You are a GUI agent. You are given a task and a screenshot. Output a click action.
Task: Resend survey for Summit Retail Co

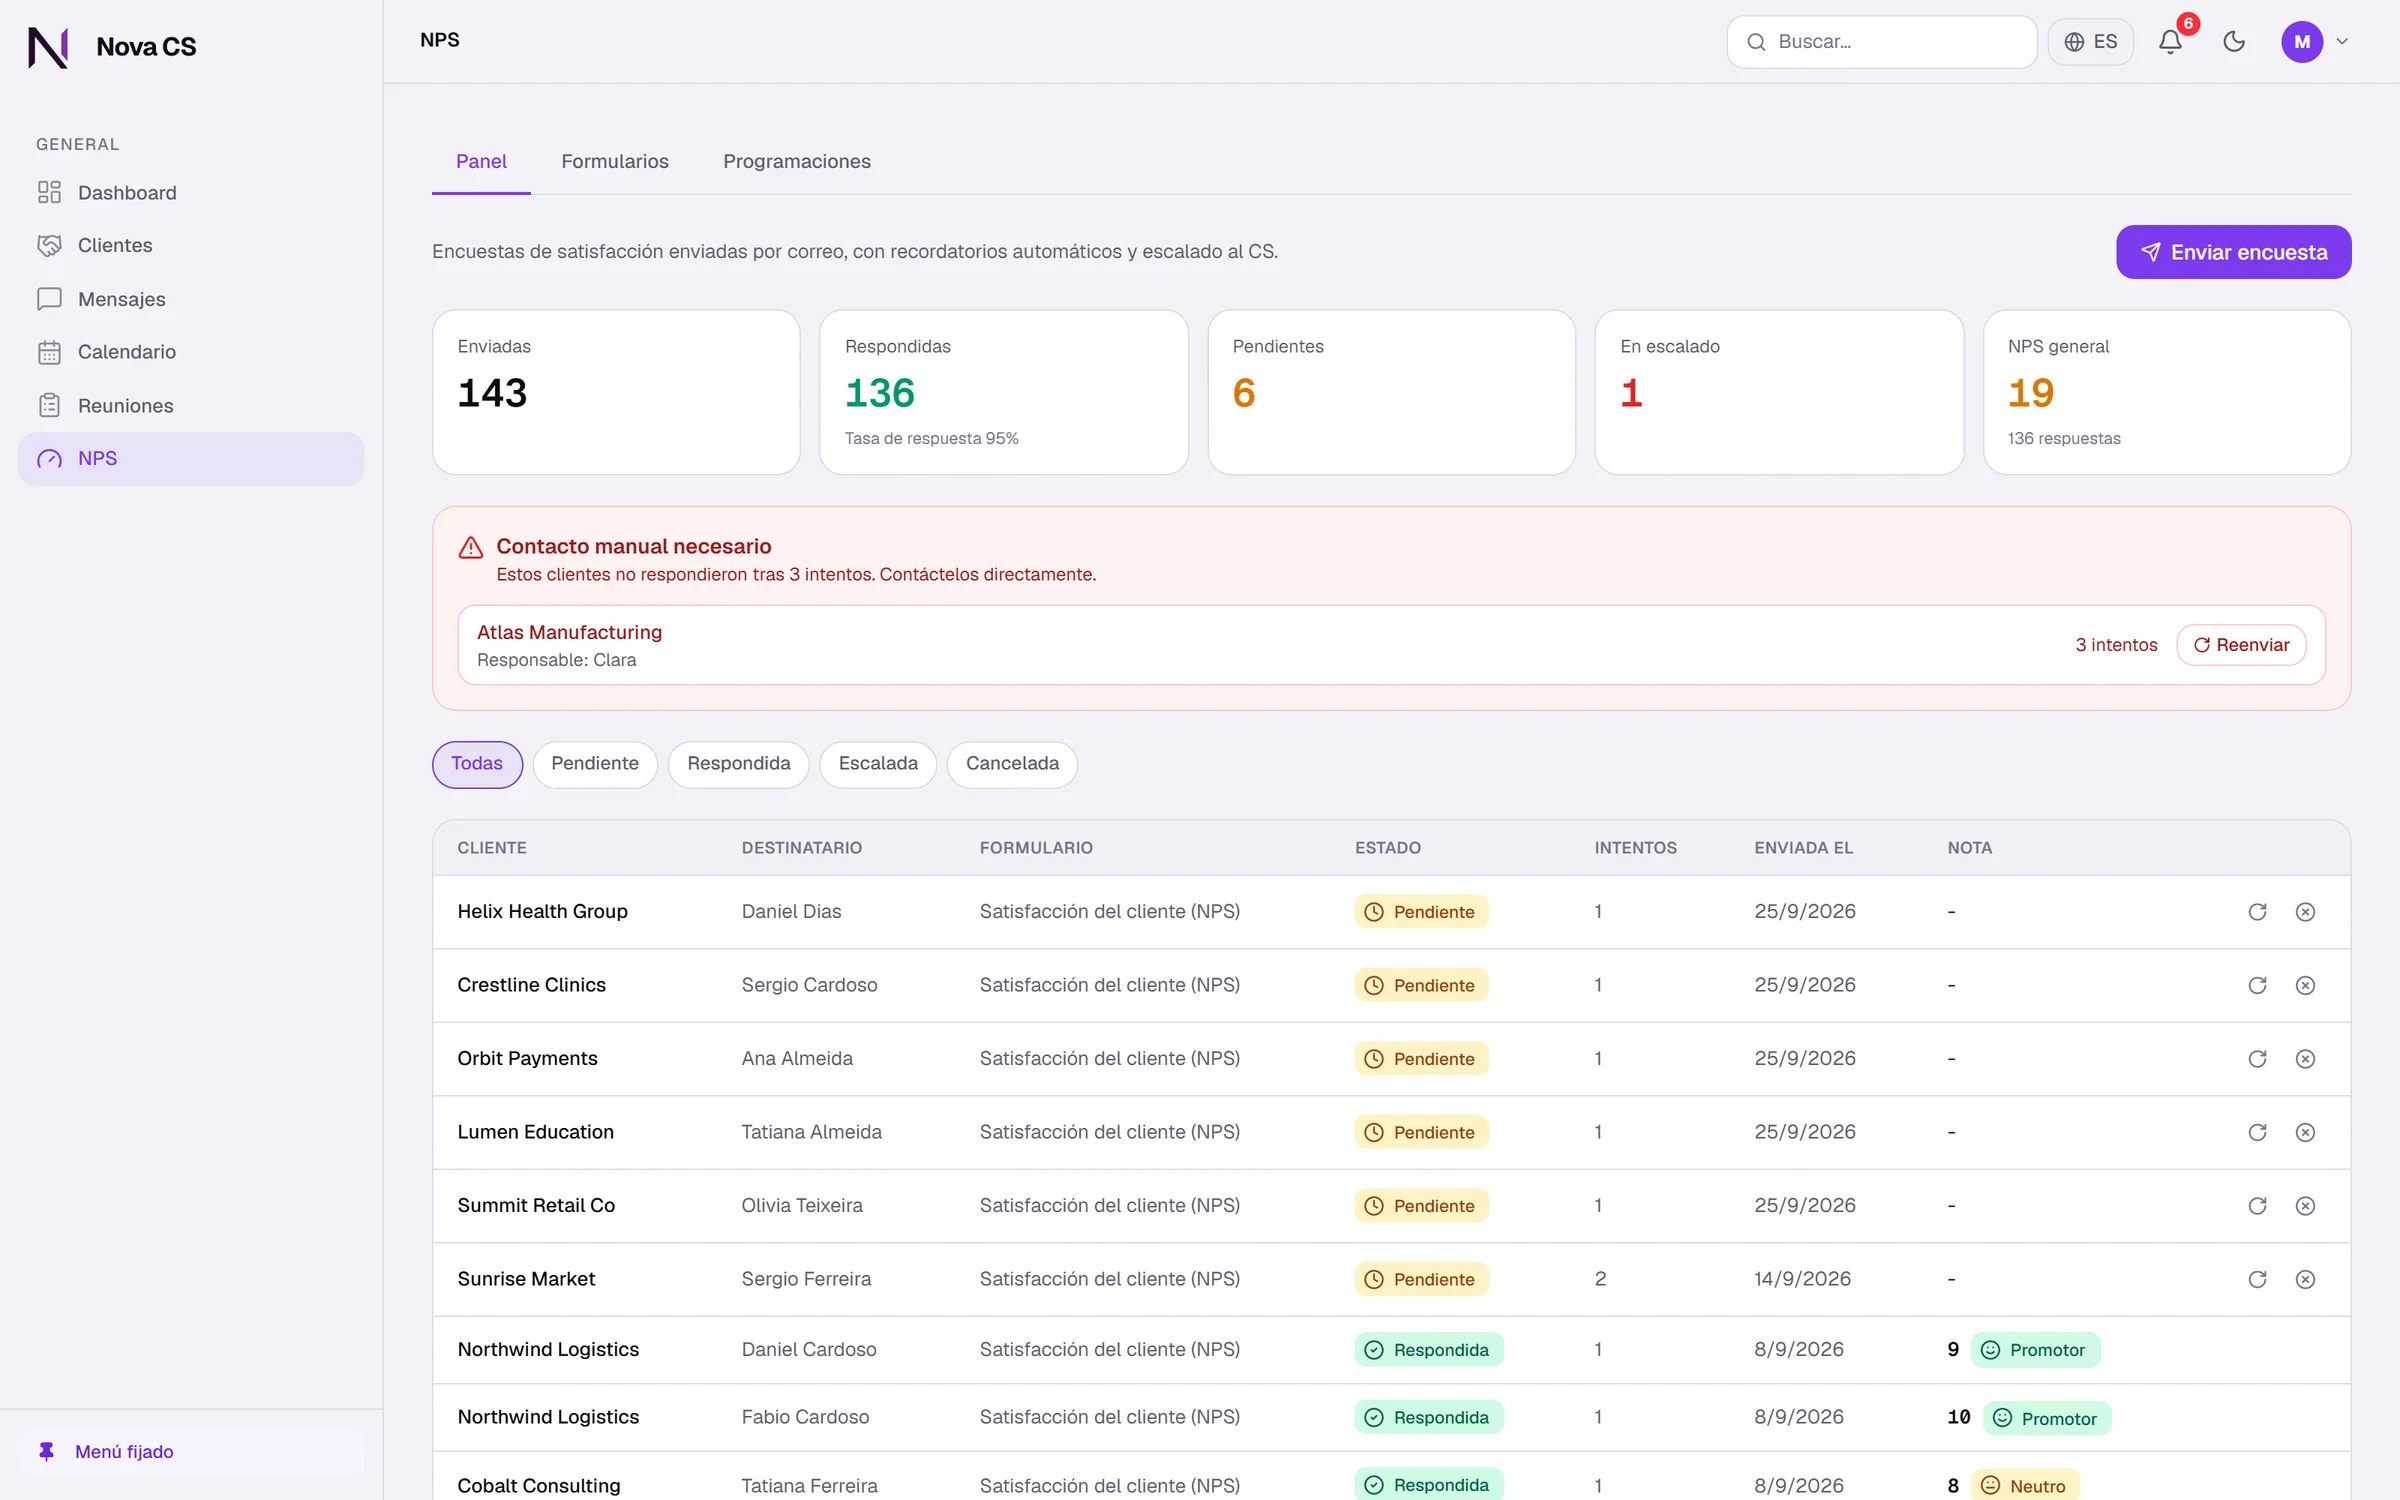2257,1206
